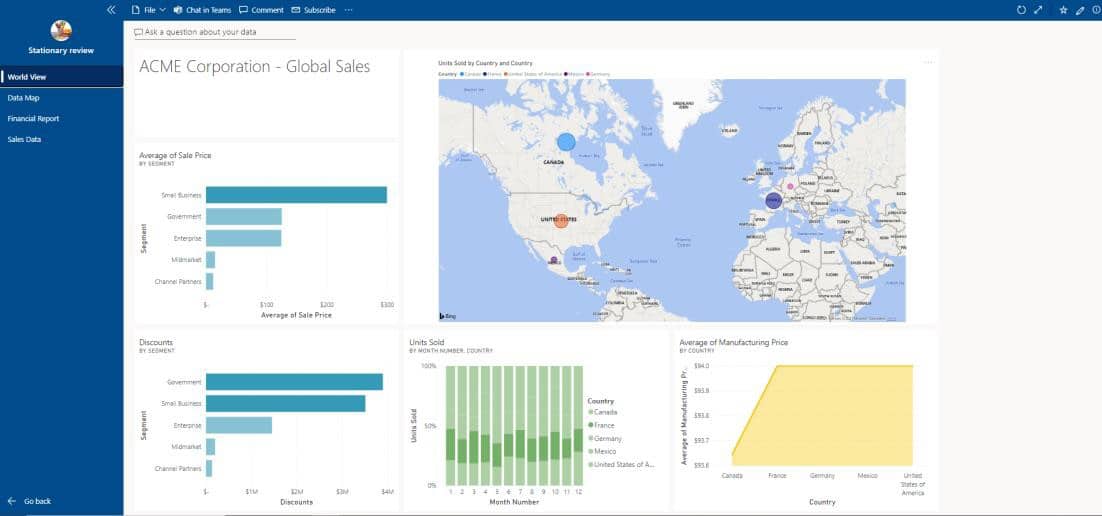Click Units Sold by Country map title
The height and width of the screenshot is (516, 1102).
[x=485, y=63]
